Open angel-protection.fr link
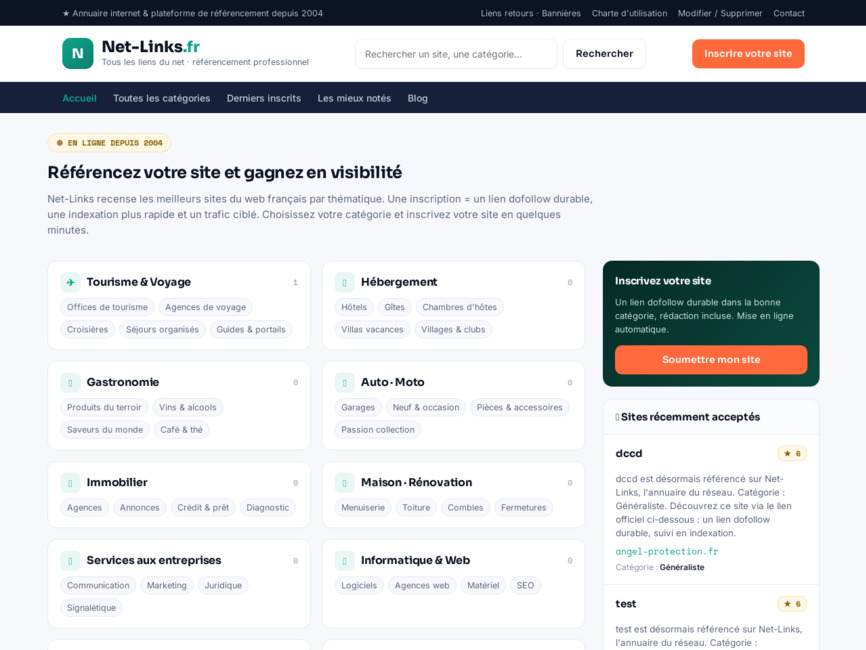The image size is (866, 650). coord(667,551)
